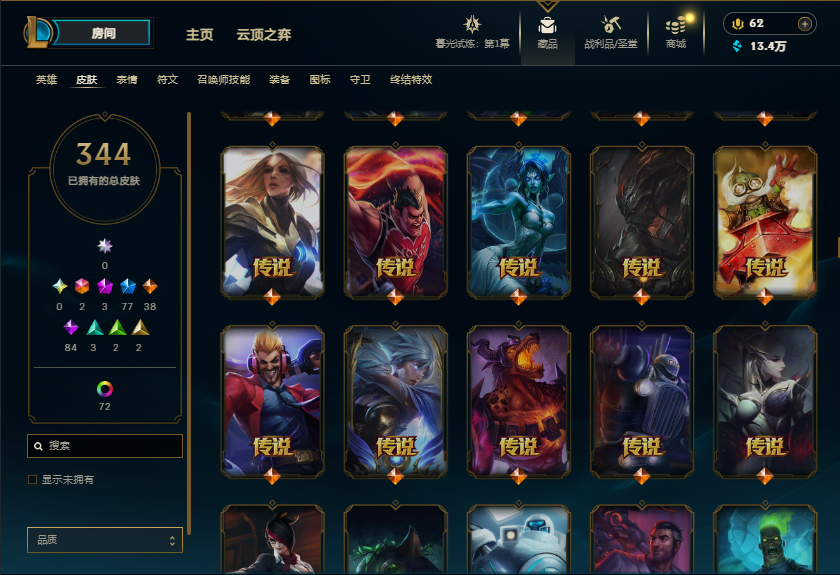Open the 藏品 collection bag icon
The image size is (840, 575).
click(547, 26)
